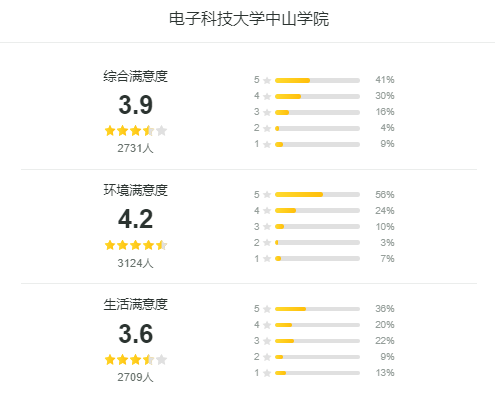Click the 2-star icon in 生活满意度 breakdown
Viewport: 495px width, 396px height.
tap(267, 357)
